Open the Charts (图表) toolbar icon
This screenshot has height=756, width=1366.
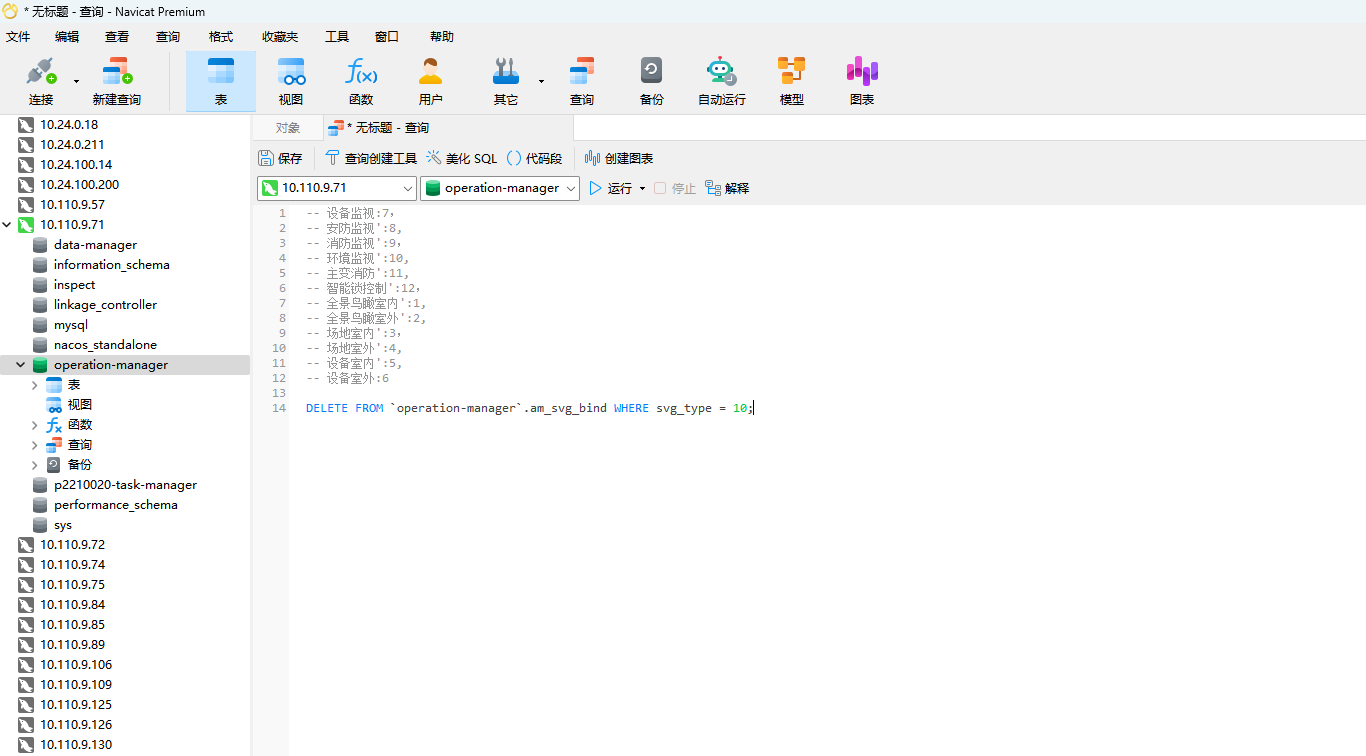[x=861, y=80]
